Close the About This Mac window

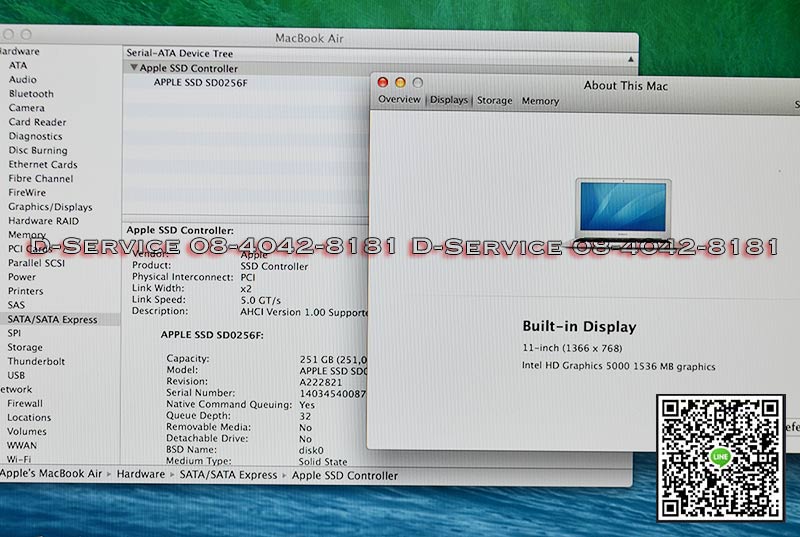(x=383, y=82)
